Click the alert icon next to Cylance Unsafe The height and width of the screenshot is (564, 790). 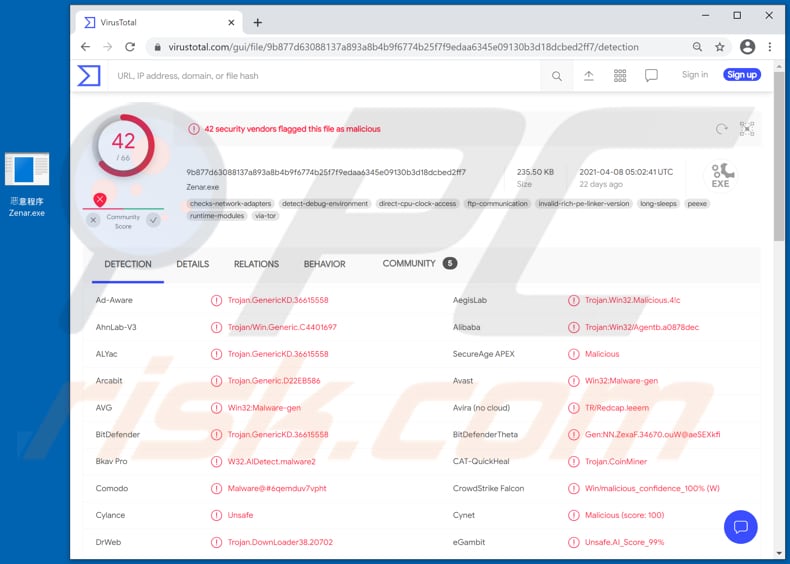coord(216,516)
